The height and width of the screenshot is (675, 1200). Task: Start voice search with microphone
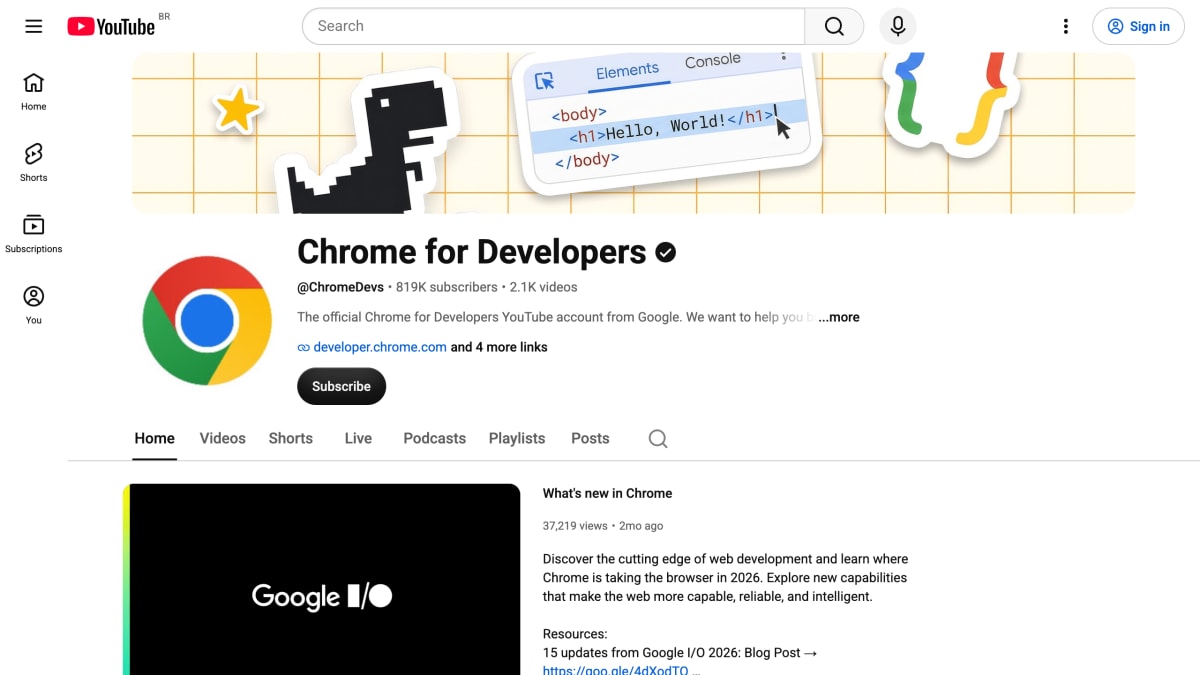point(898,26)
